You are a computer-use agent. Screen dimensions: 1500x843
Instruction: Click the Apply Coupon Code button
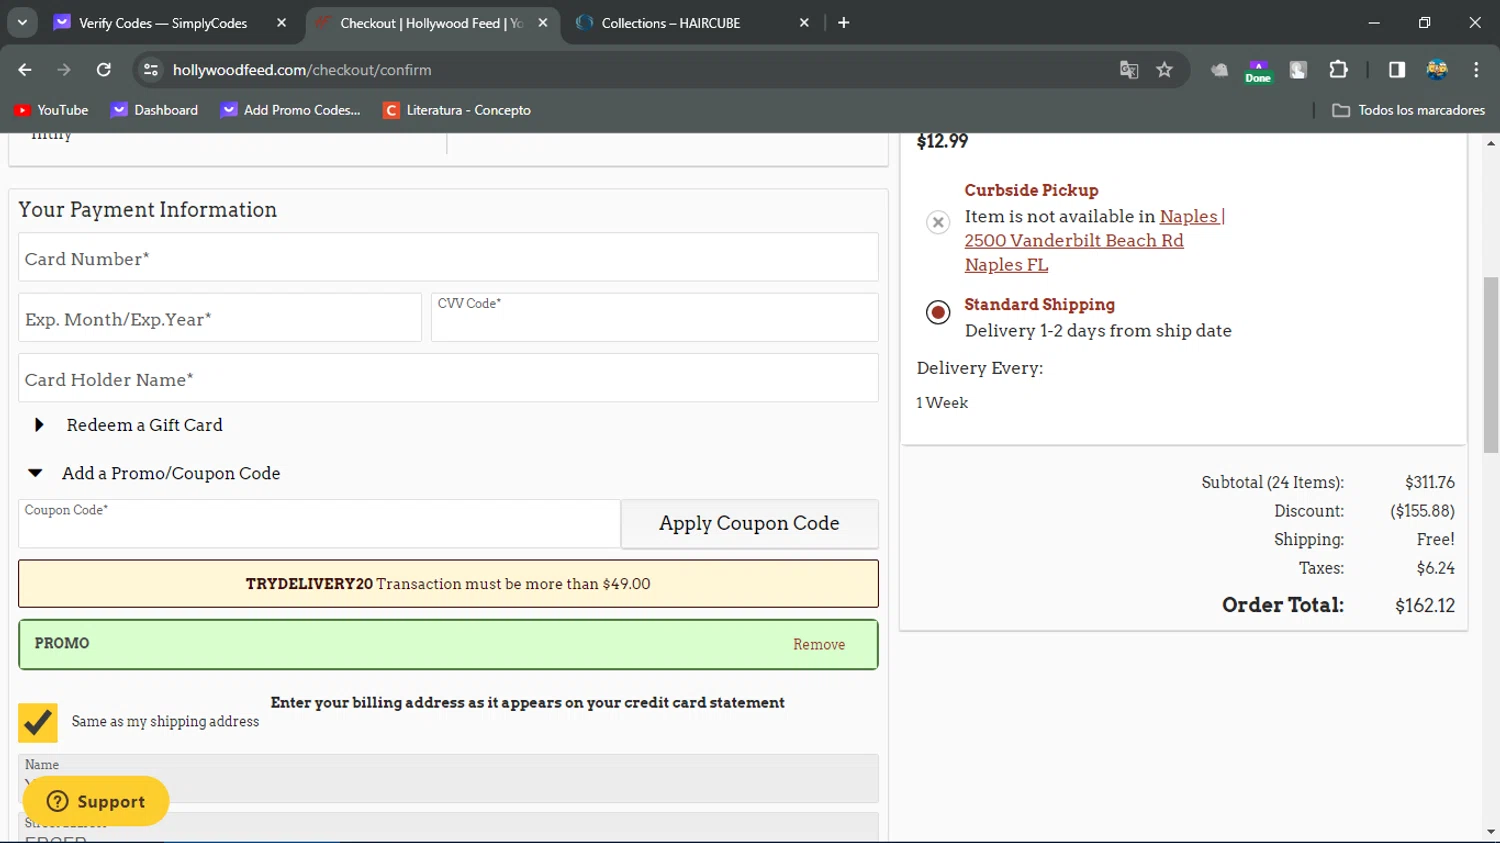click(749, 524)
